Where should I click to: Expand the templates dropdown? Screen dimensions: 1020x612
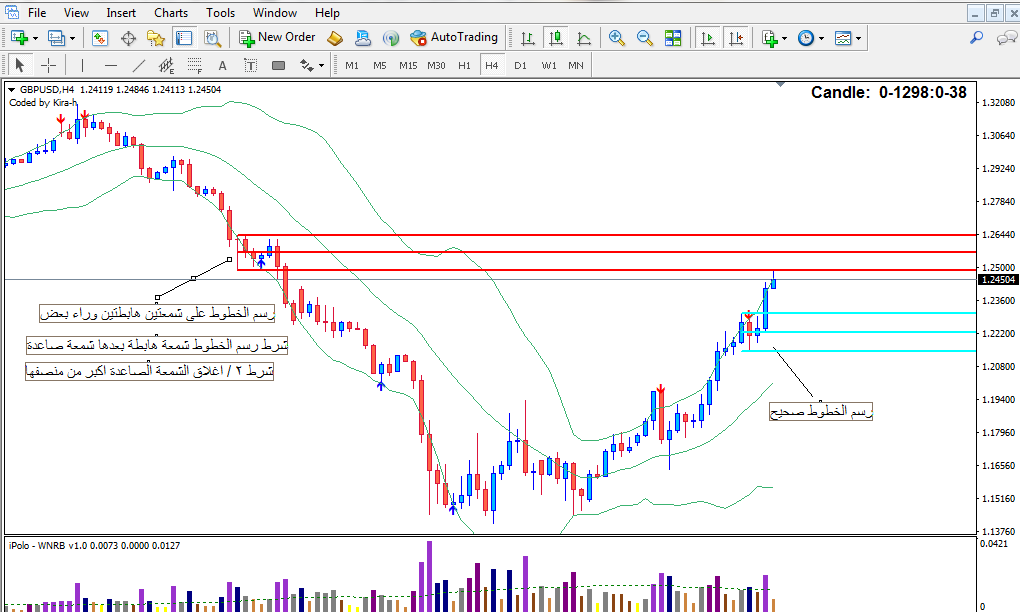pyautogui.click(x=849, y=38)
